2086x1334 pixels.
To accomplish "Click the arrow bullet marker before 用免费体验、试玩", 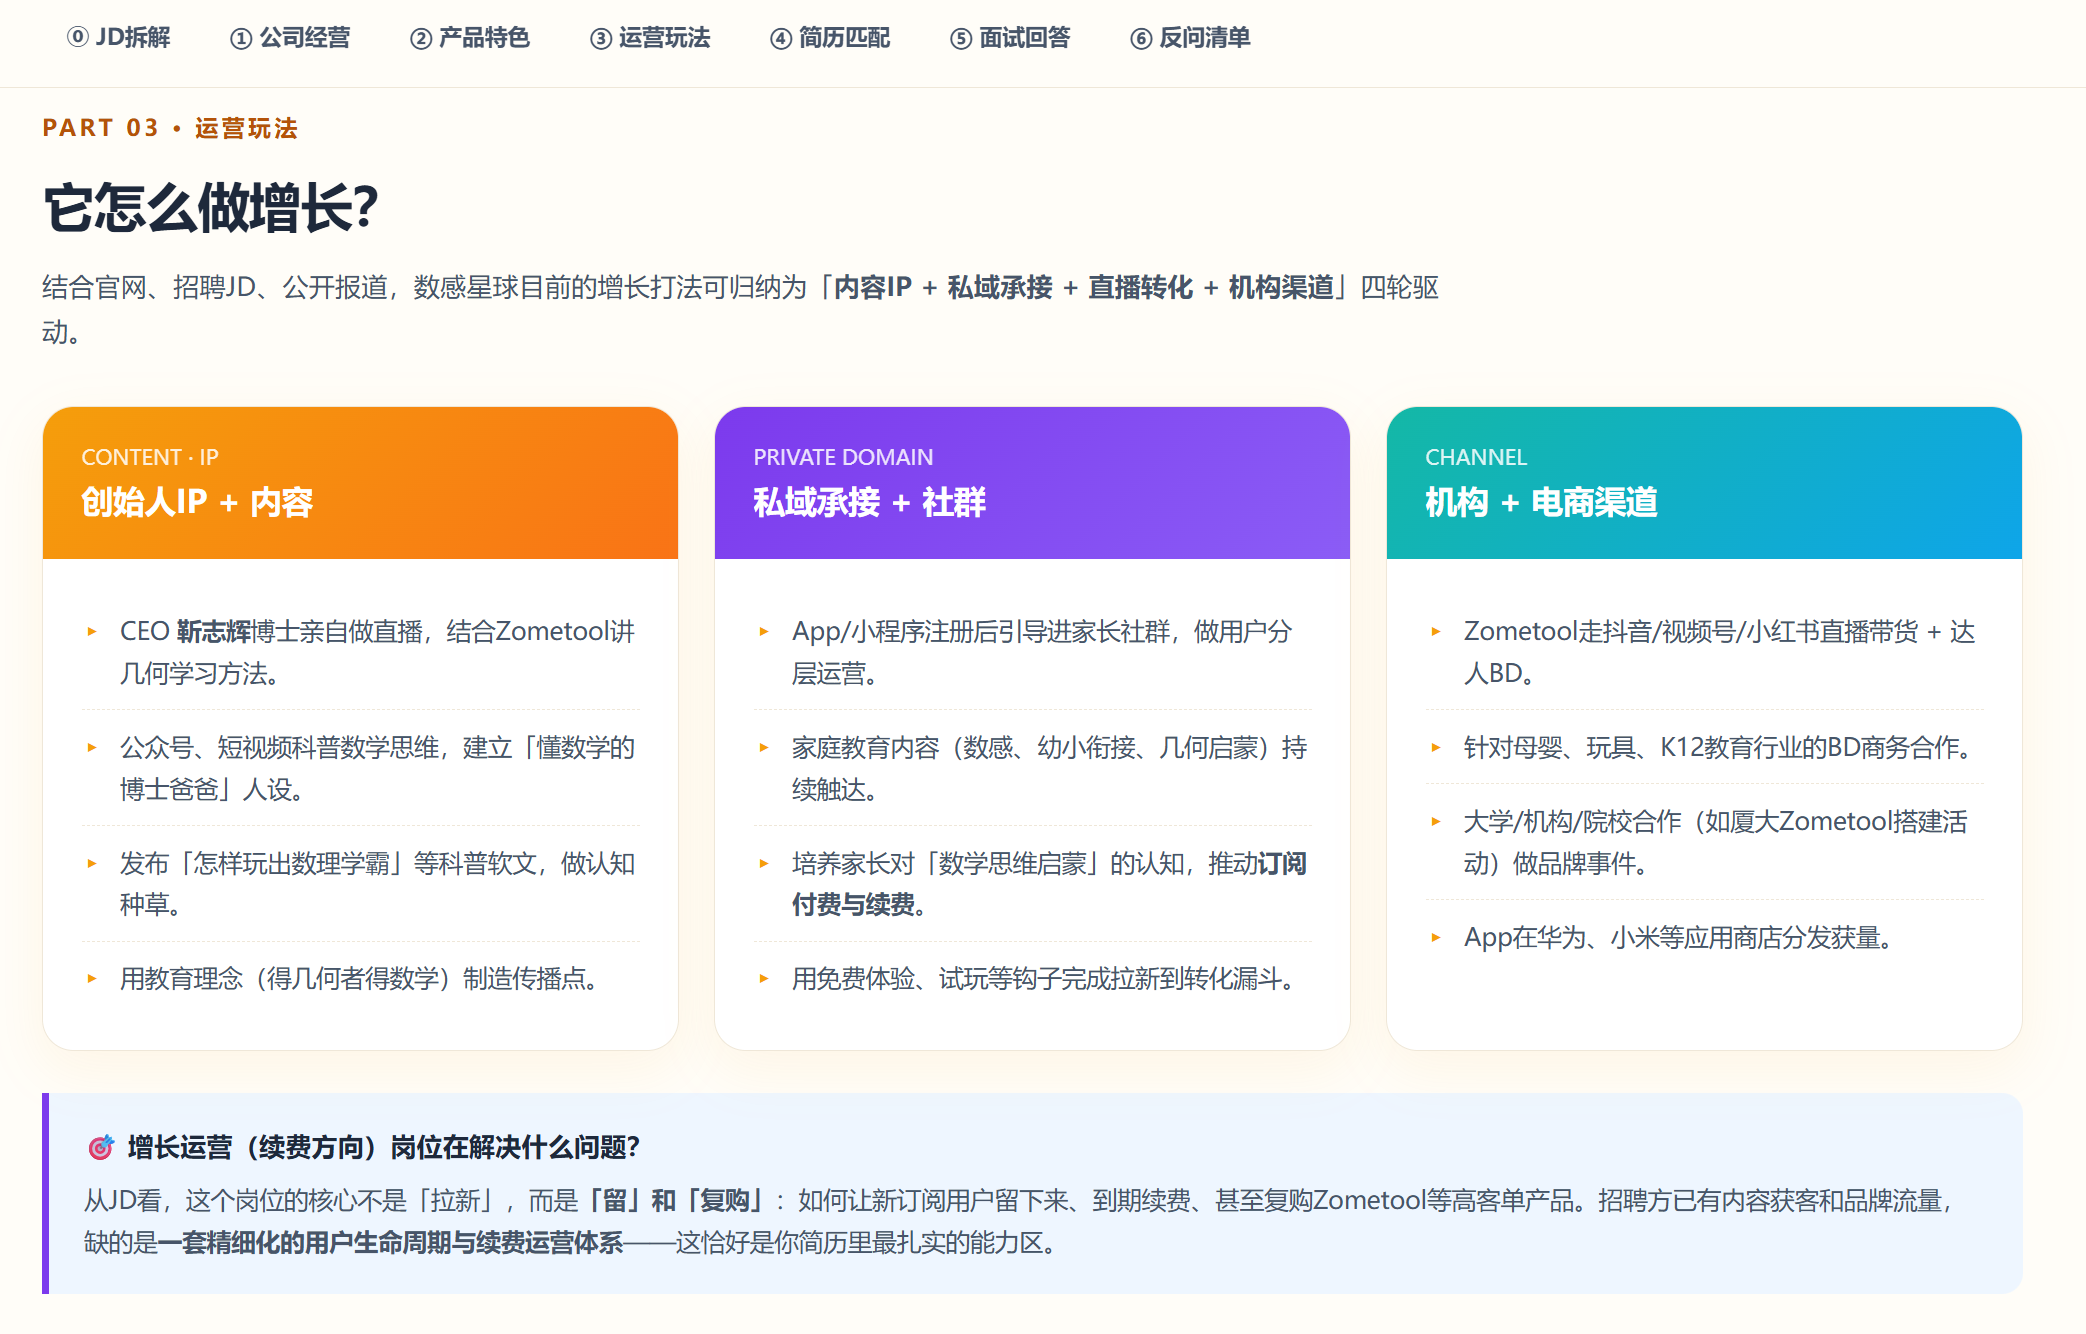I will pos(764,978).
